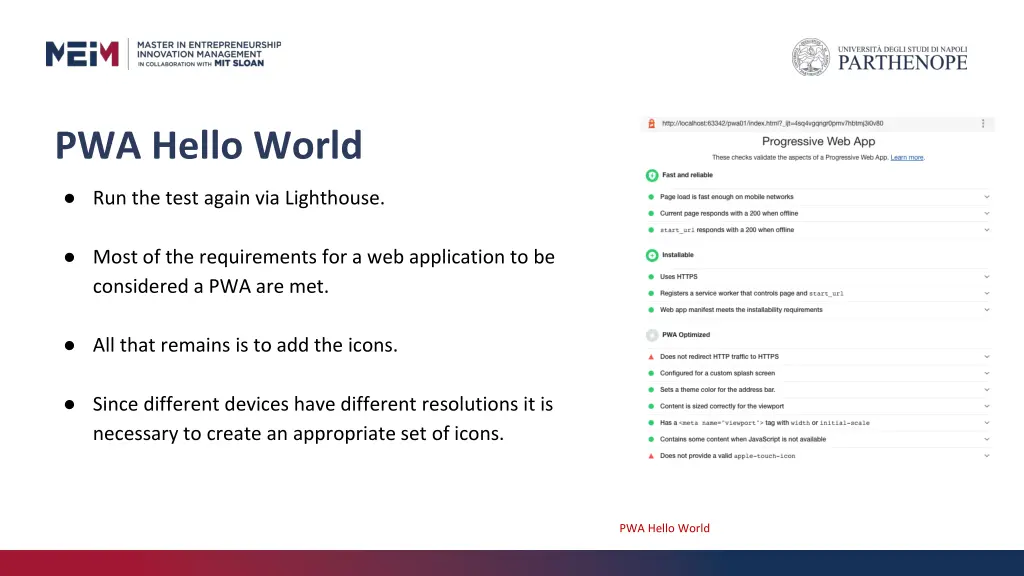Open the Learn more link

(x=906, y=157)
